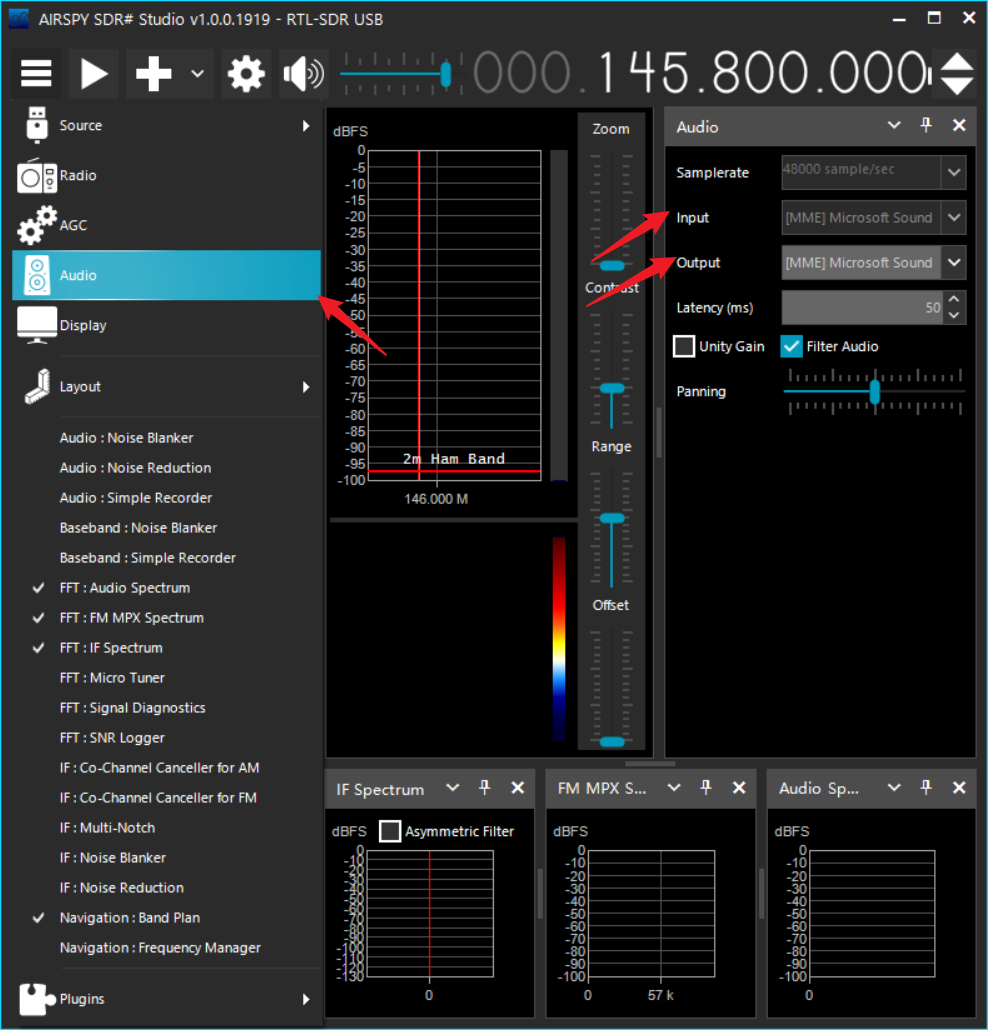988x1030 pixels.
Task: Click the plus icon in the toolbar
Action: coord(153,73)
